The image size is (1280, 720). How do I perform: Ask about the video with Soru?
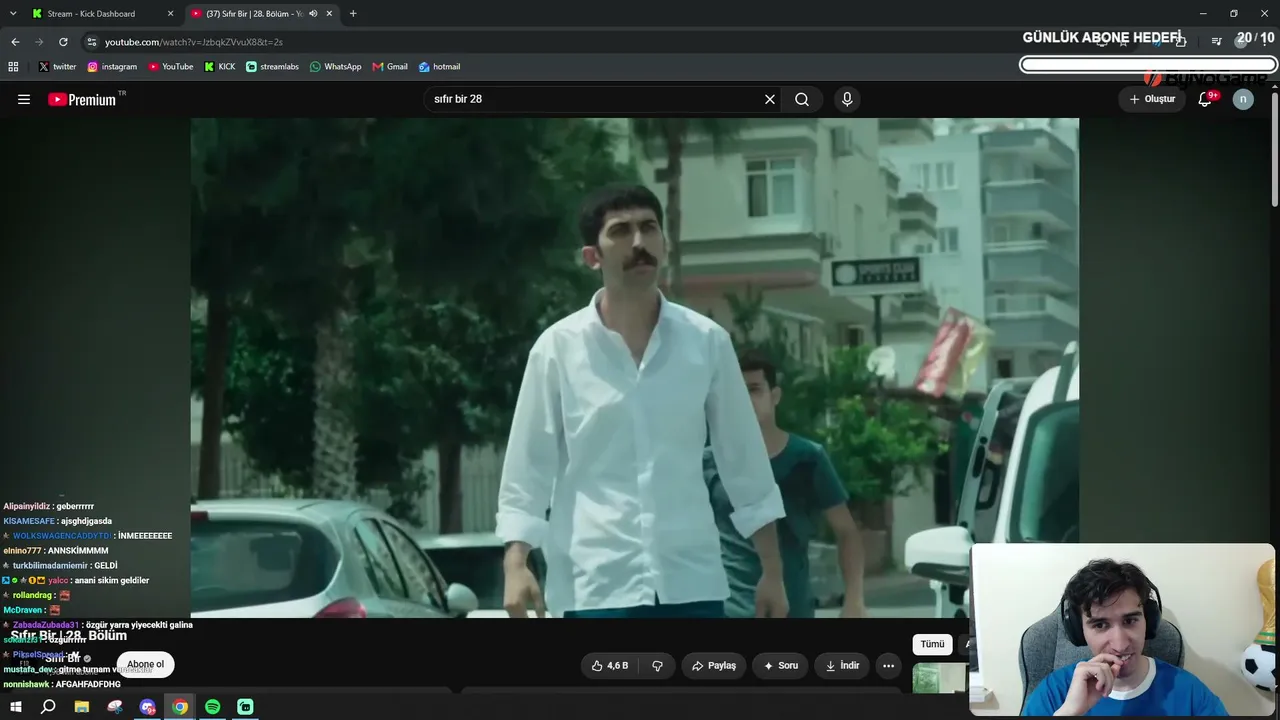781,665
